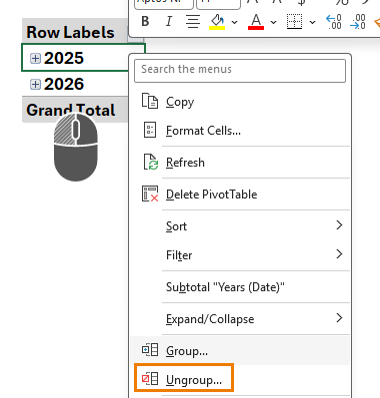380x398 pixels.
Task: Click Decrease Decimal icon
Action: click(x=358, y=22)
